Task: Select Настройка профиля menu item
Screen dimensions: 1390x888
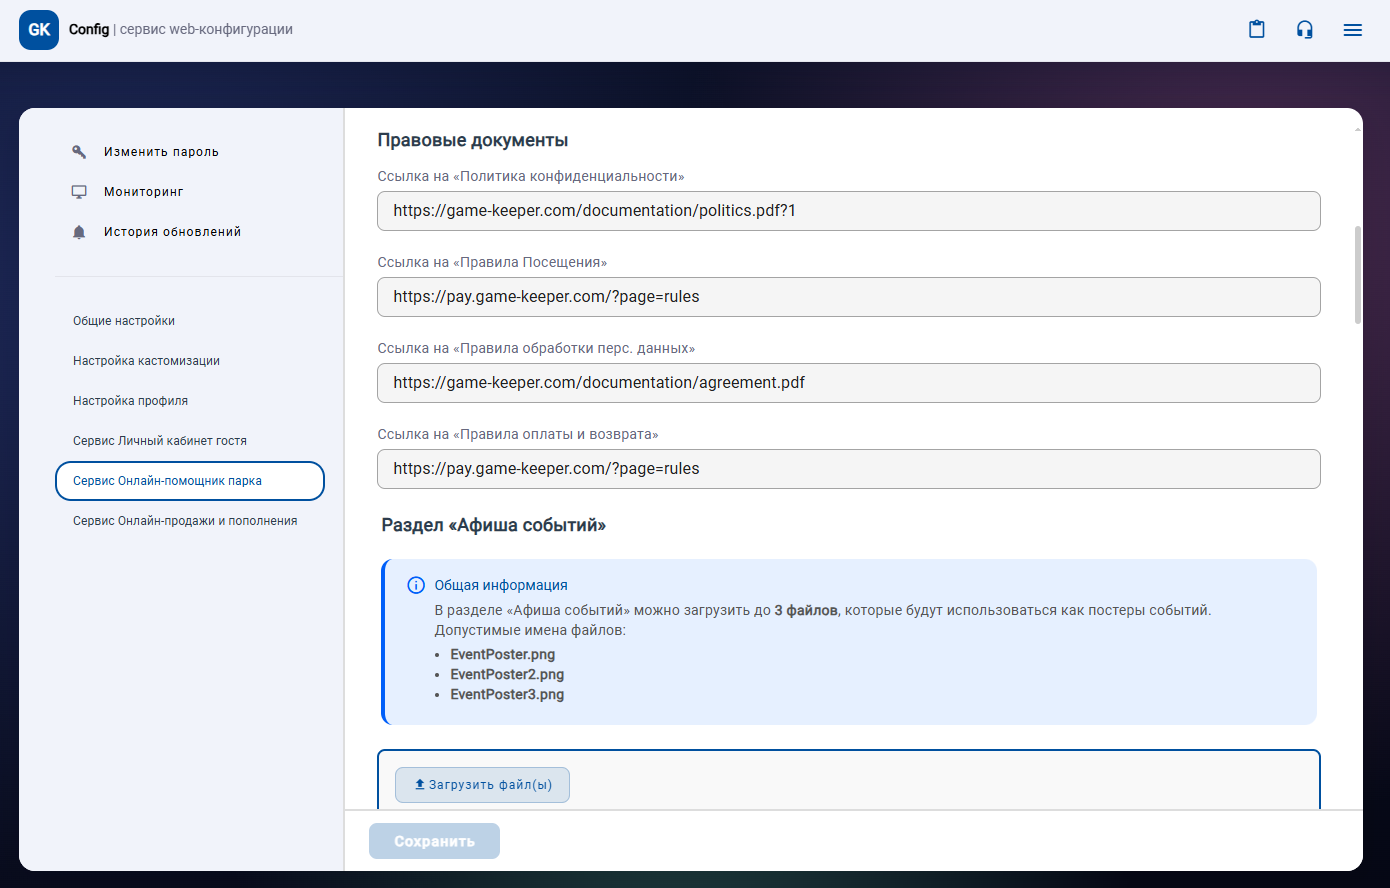Action: click(130, 401)
